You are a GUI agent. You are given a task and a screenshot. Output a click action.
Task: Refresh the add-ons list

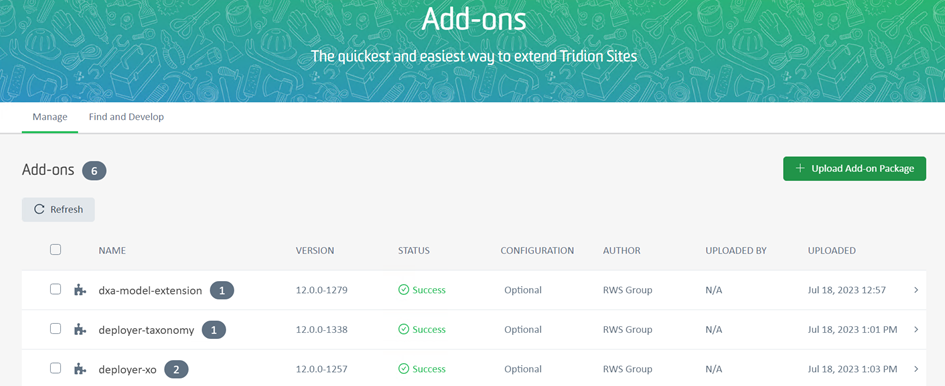point(58,209)
